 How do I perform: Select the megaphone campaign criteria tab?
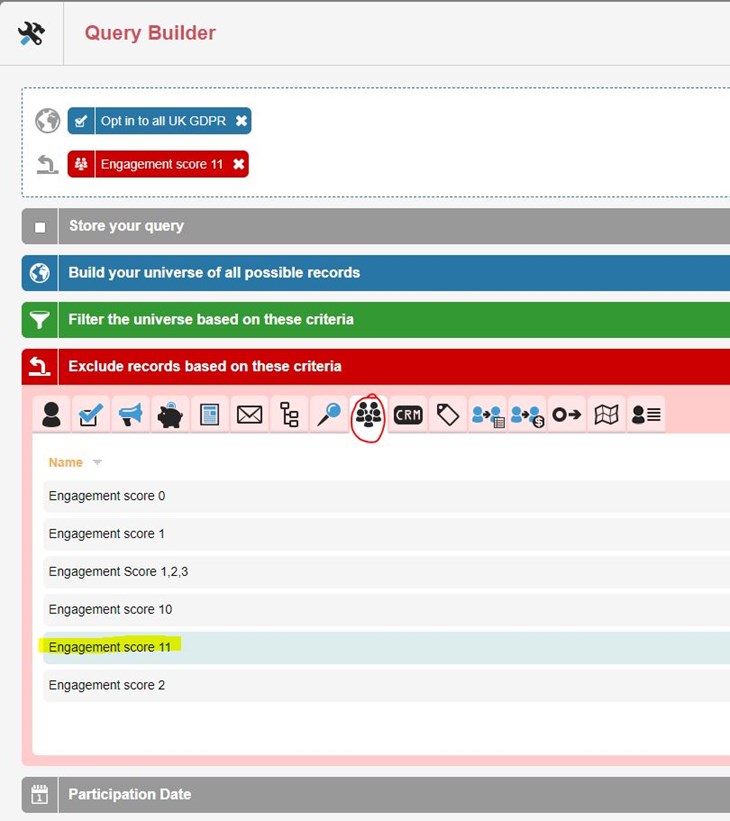[130, 415]
